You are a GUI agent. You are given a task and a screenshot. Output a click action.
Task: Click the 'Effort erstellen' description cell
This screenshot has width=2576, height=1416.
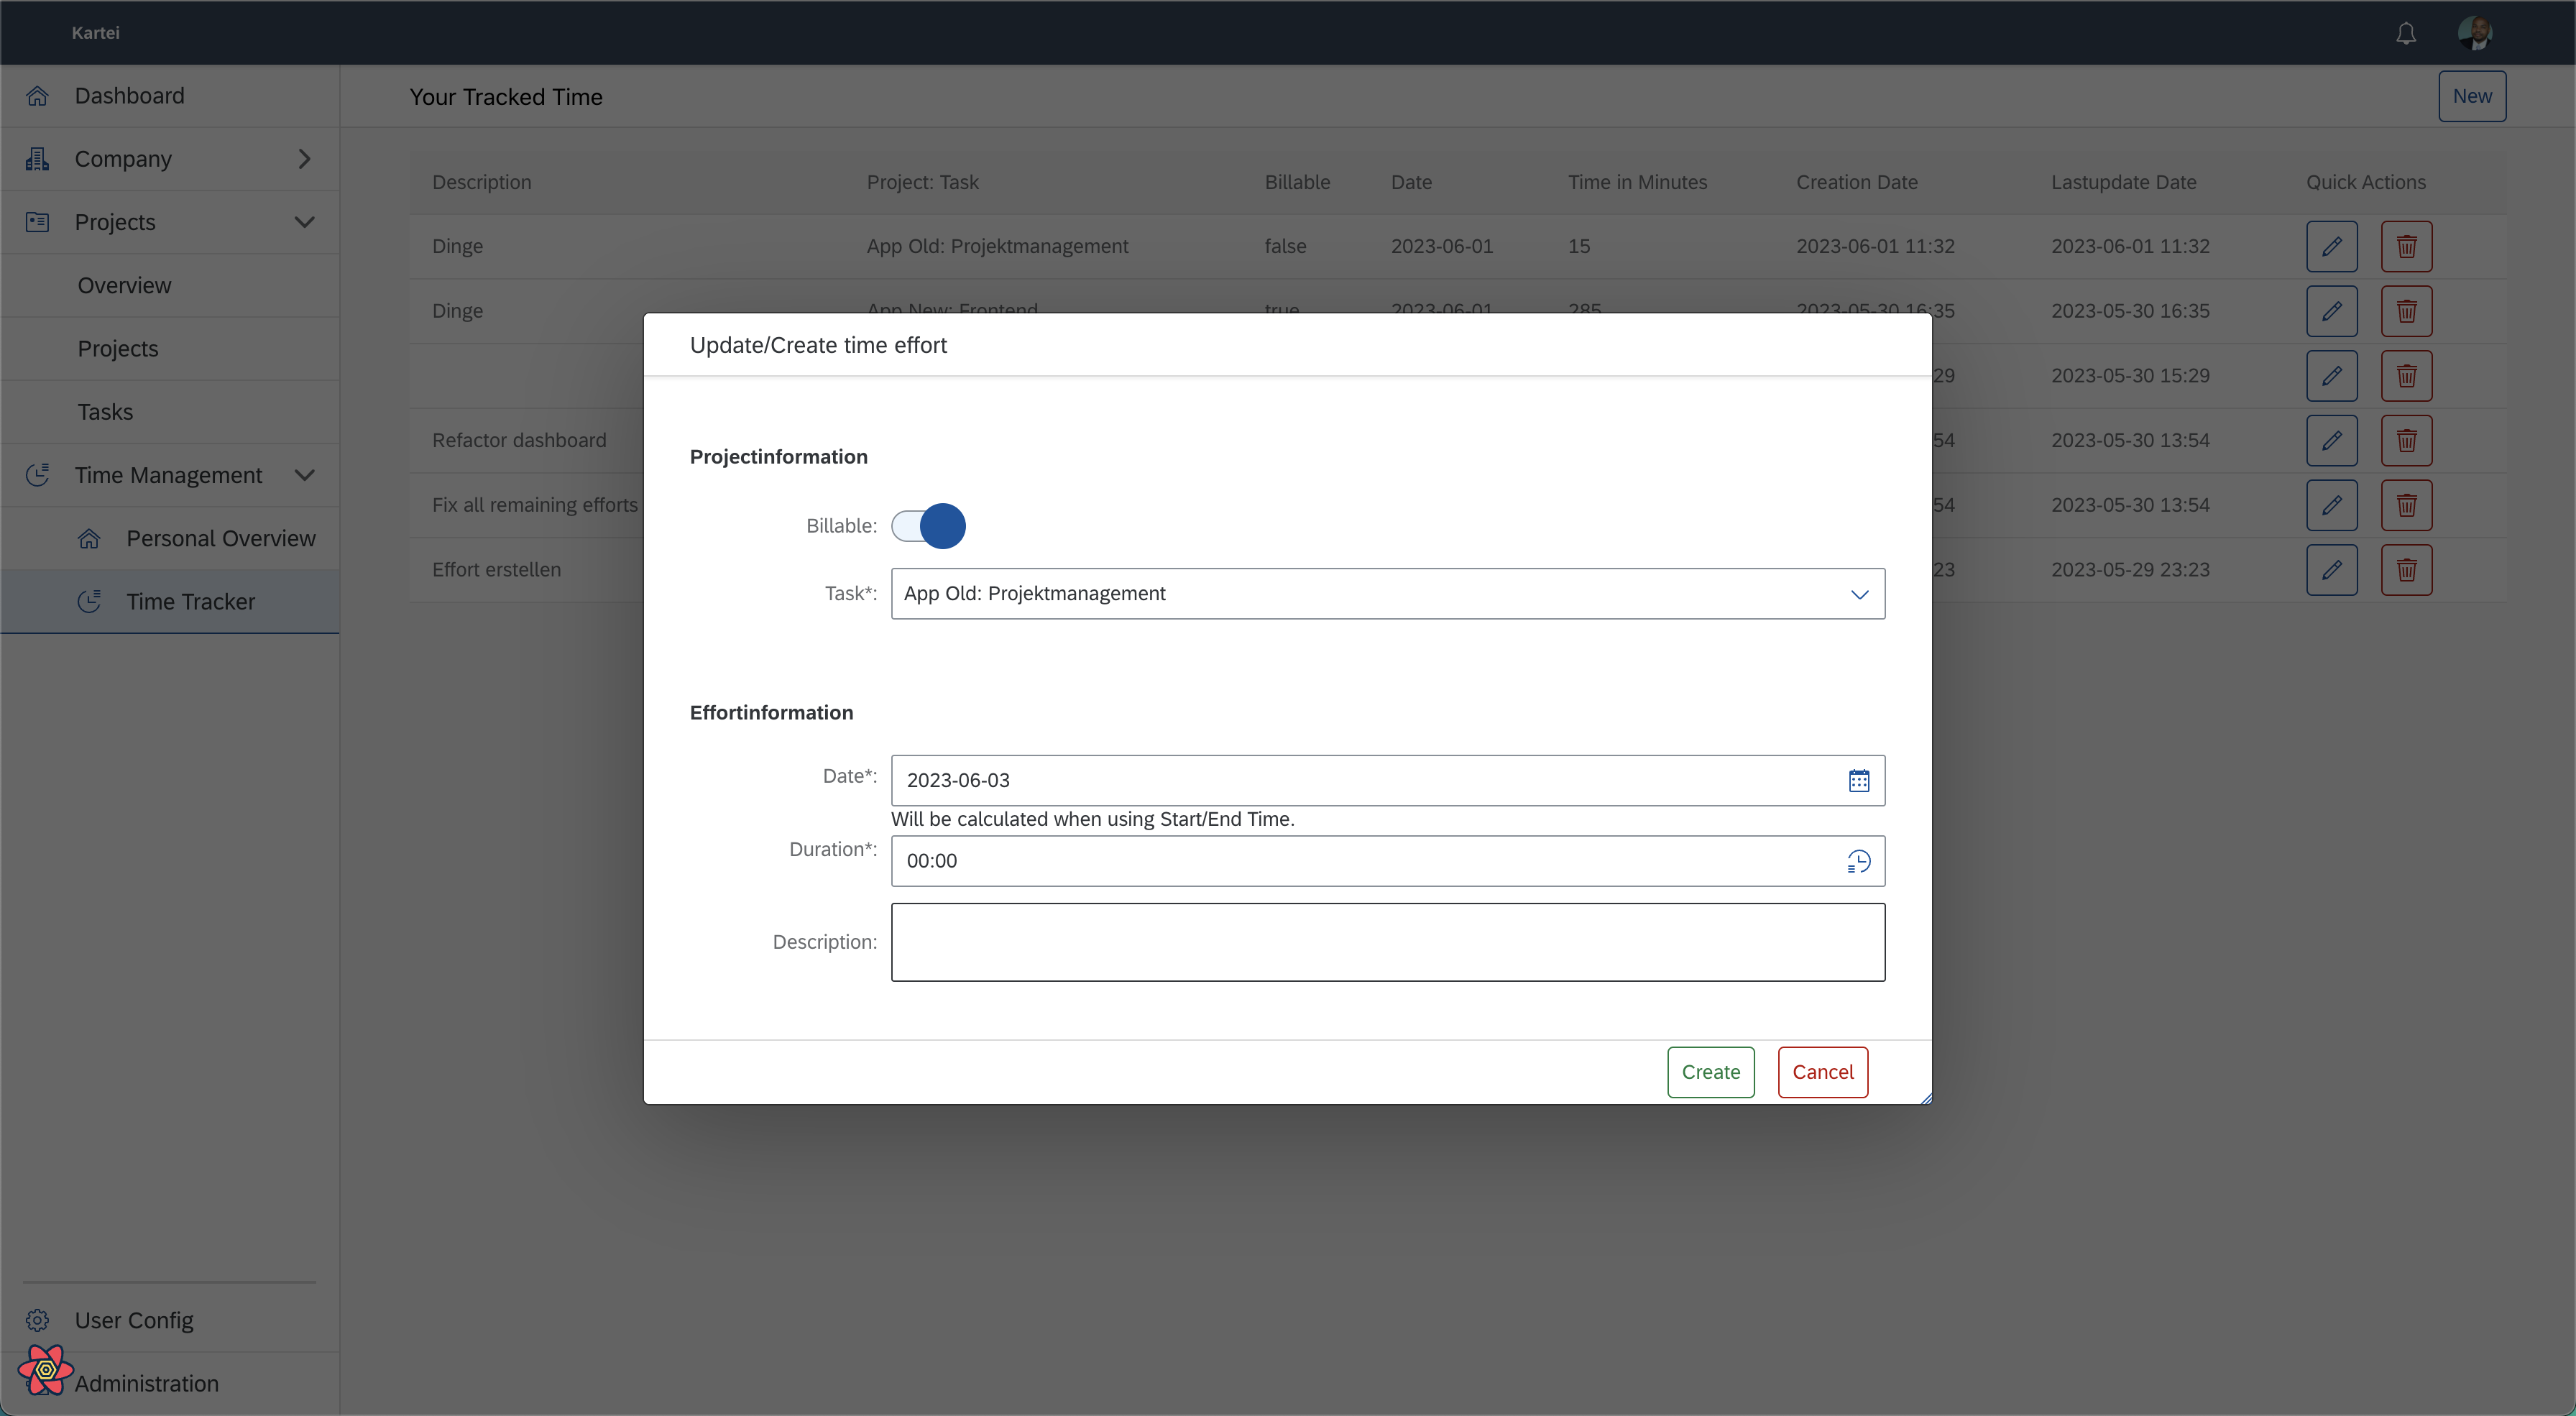click(x=496, y=570)
